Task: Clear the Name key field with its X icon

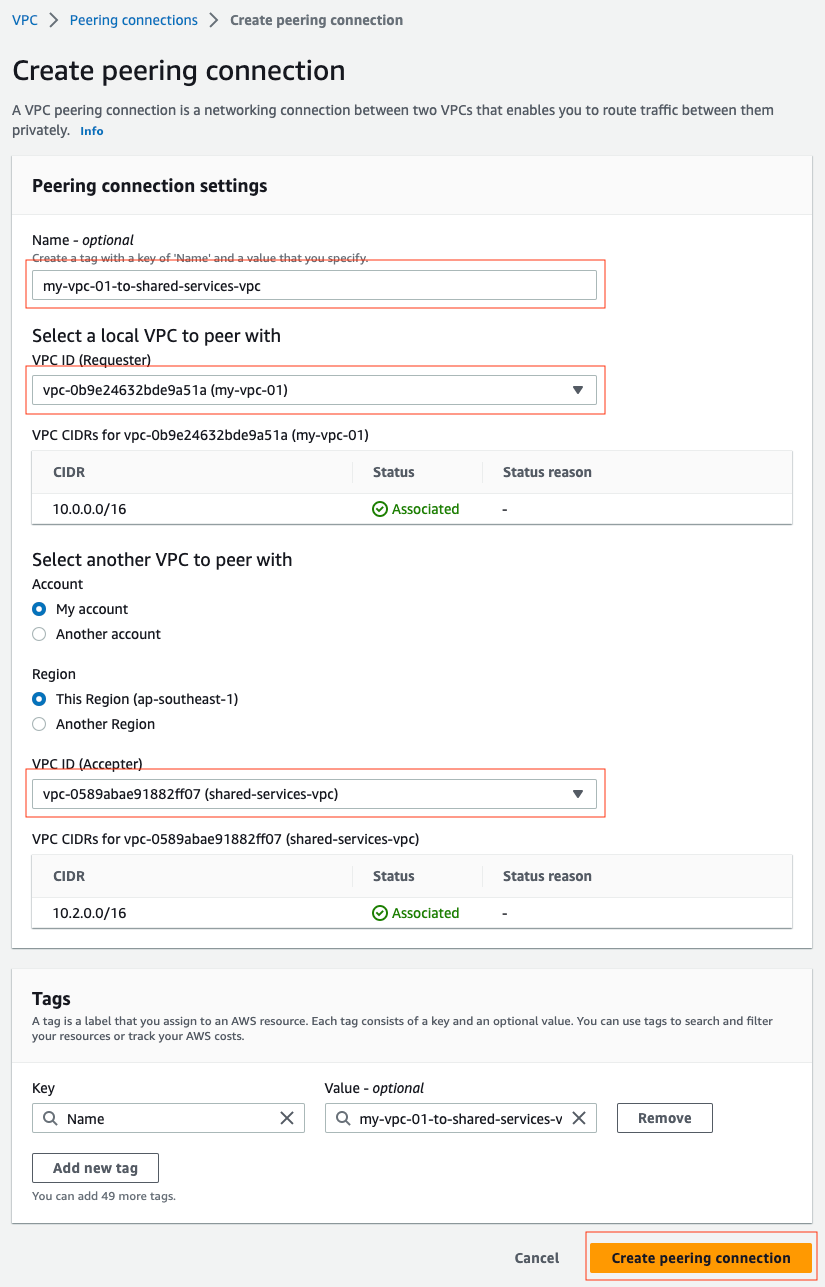Action: (x=289, y=1117)
